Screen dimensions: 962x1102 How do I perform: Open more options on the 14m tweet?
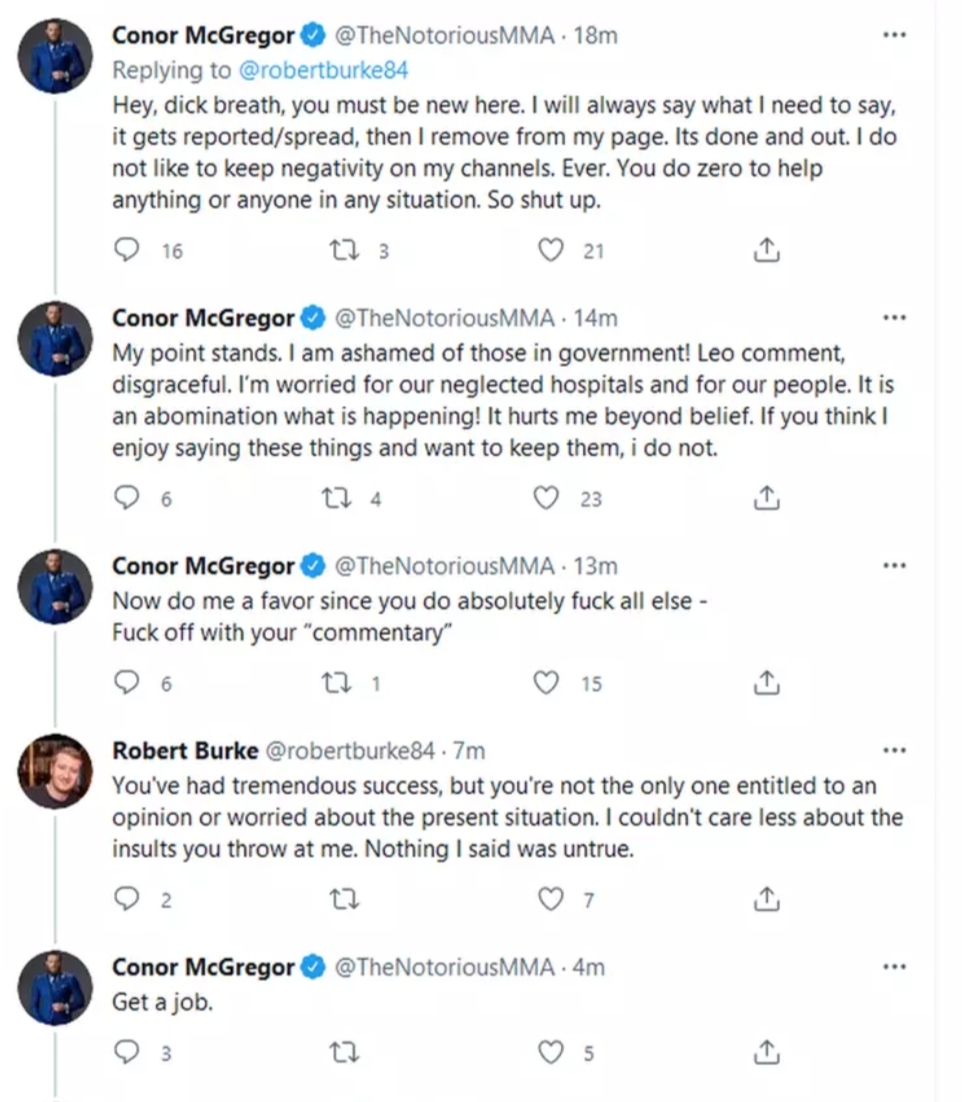(x=893, y=318)
